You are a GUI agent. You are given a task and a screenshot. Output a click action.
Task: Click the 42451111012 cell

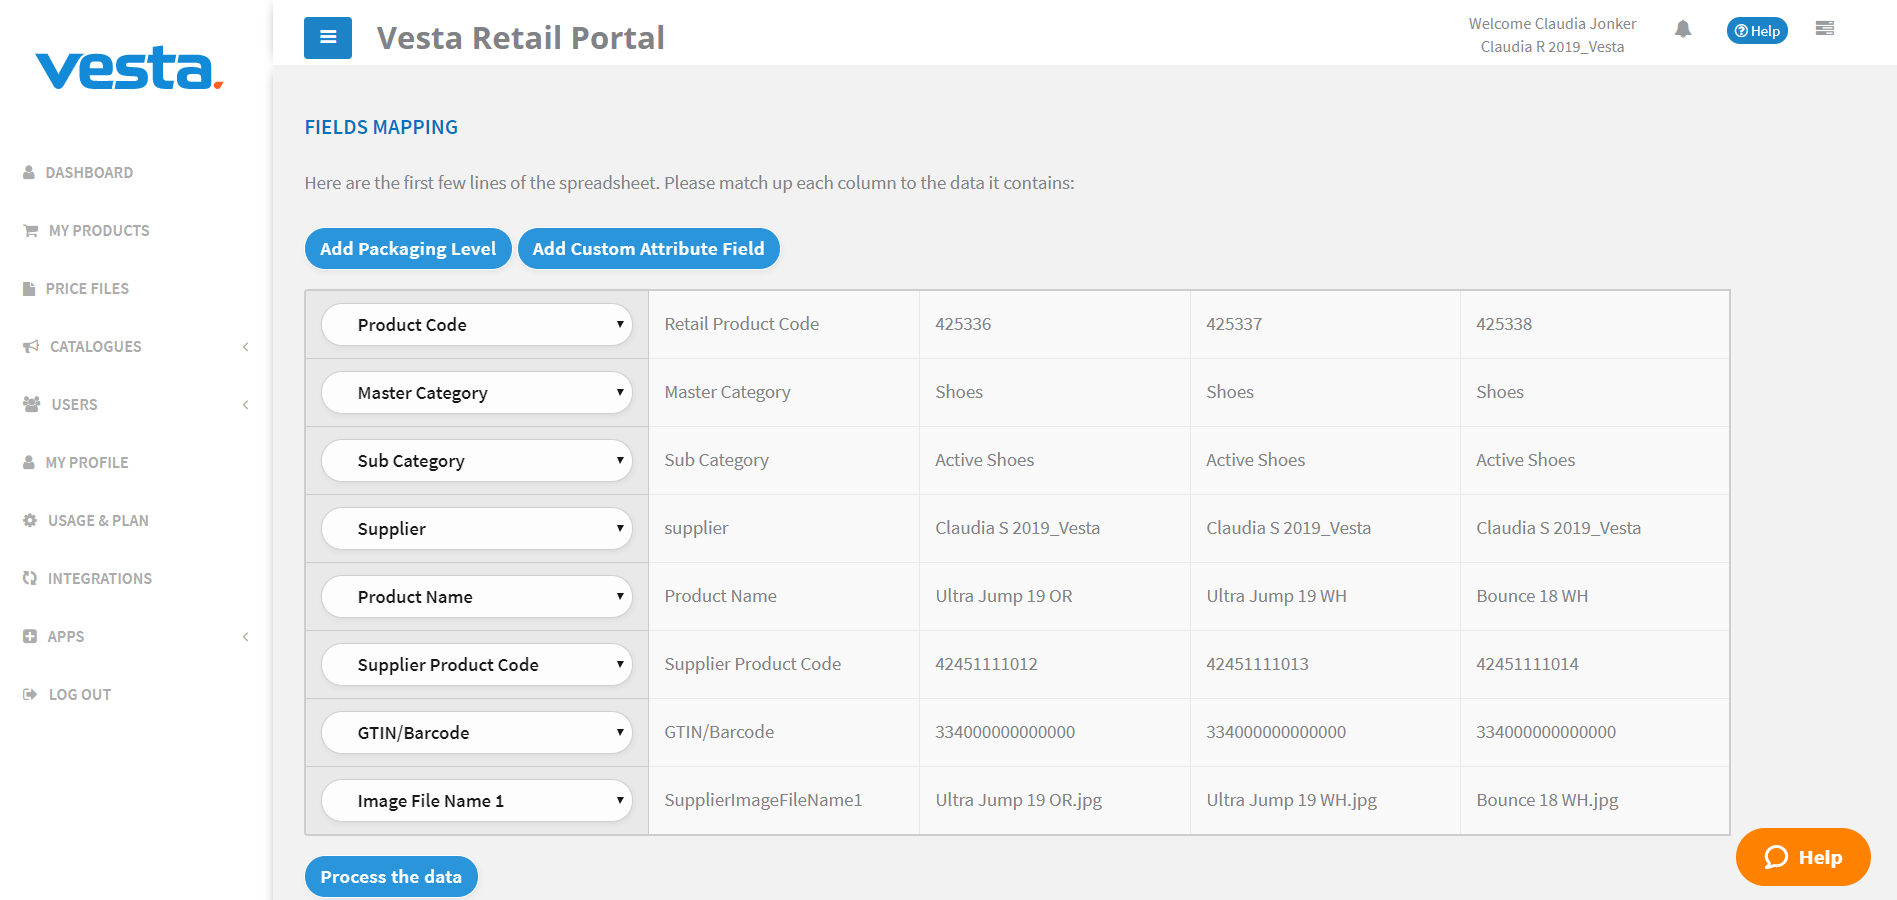point(1054,664)
